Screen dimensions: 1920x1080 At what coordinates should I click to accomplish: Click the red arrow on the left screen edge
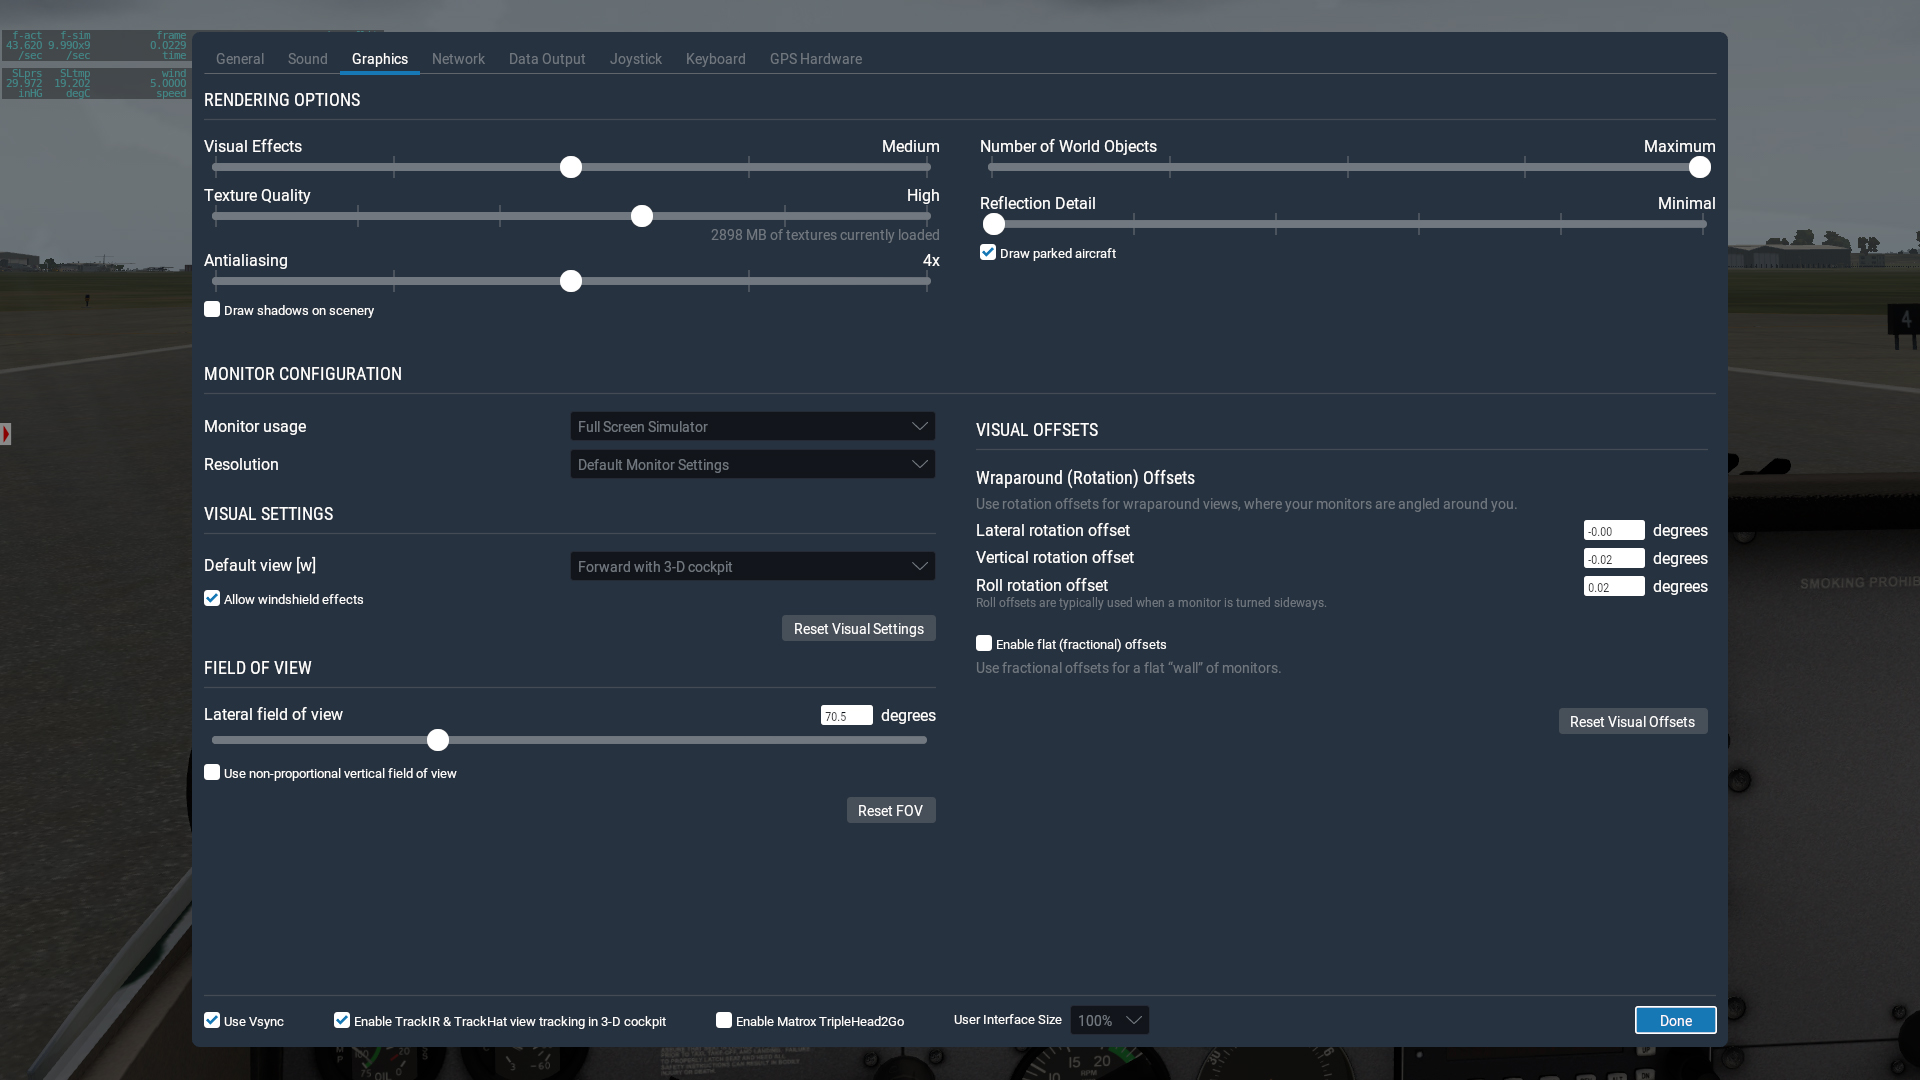6,434
